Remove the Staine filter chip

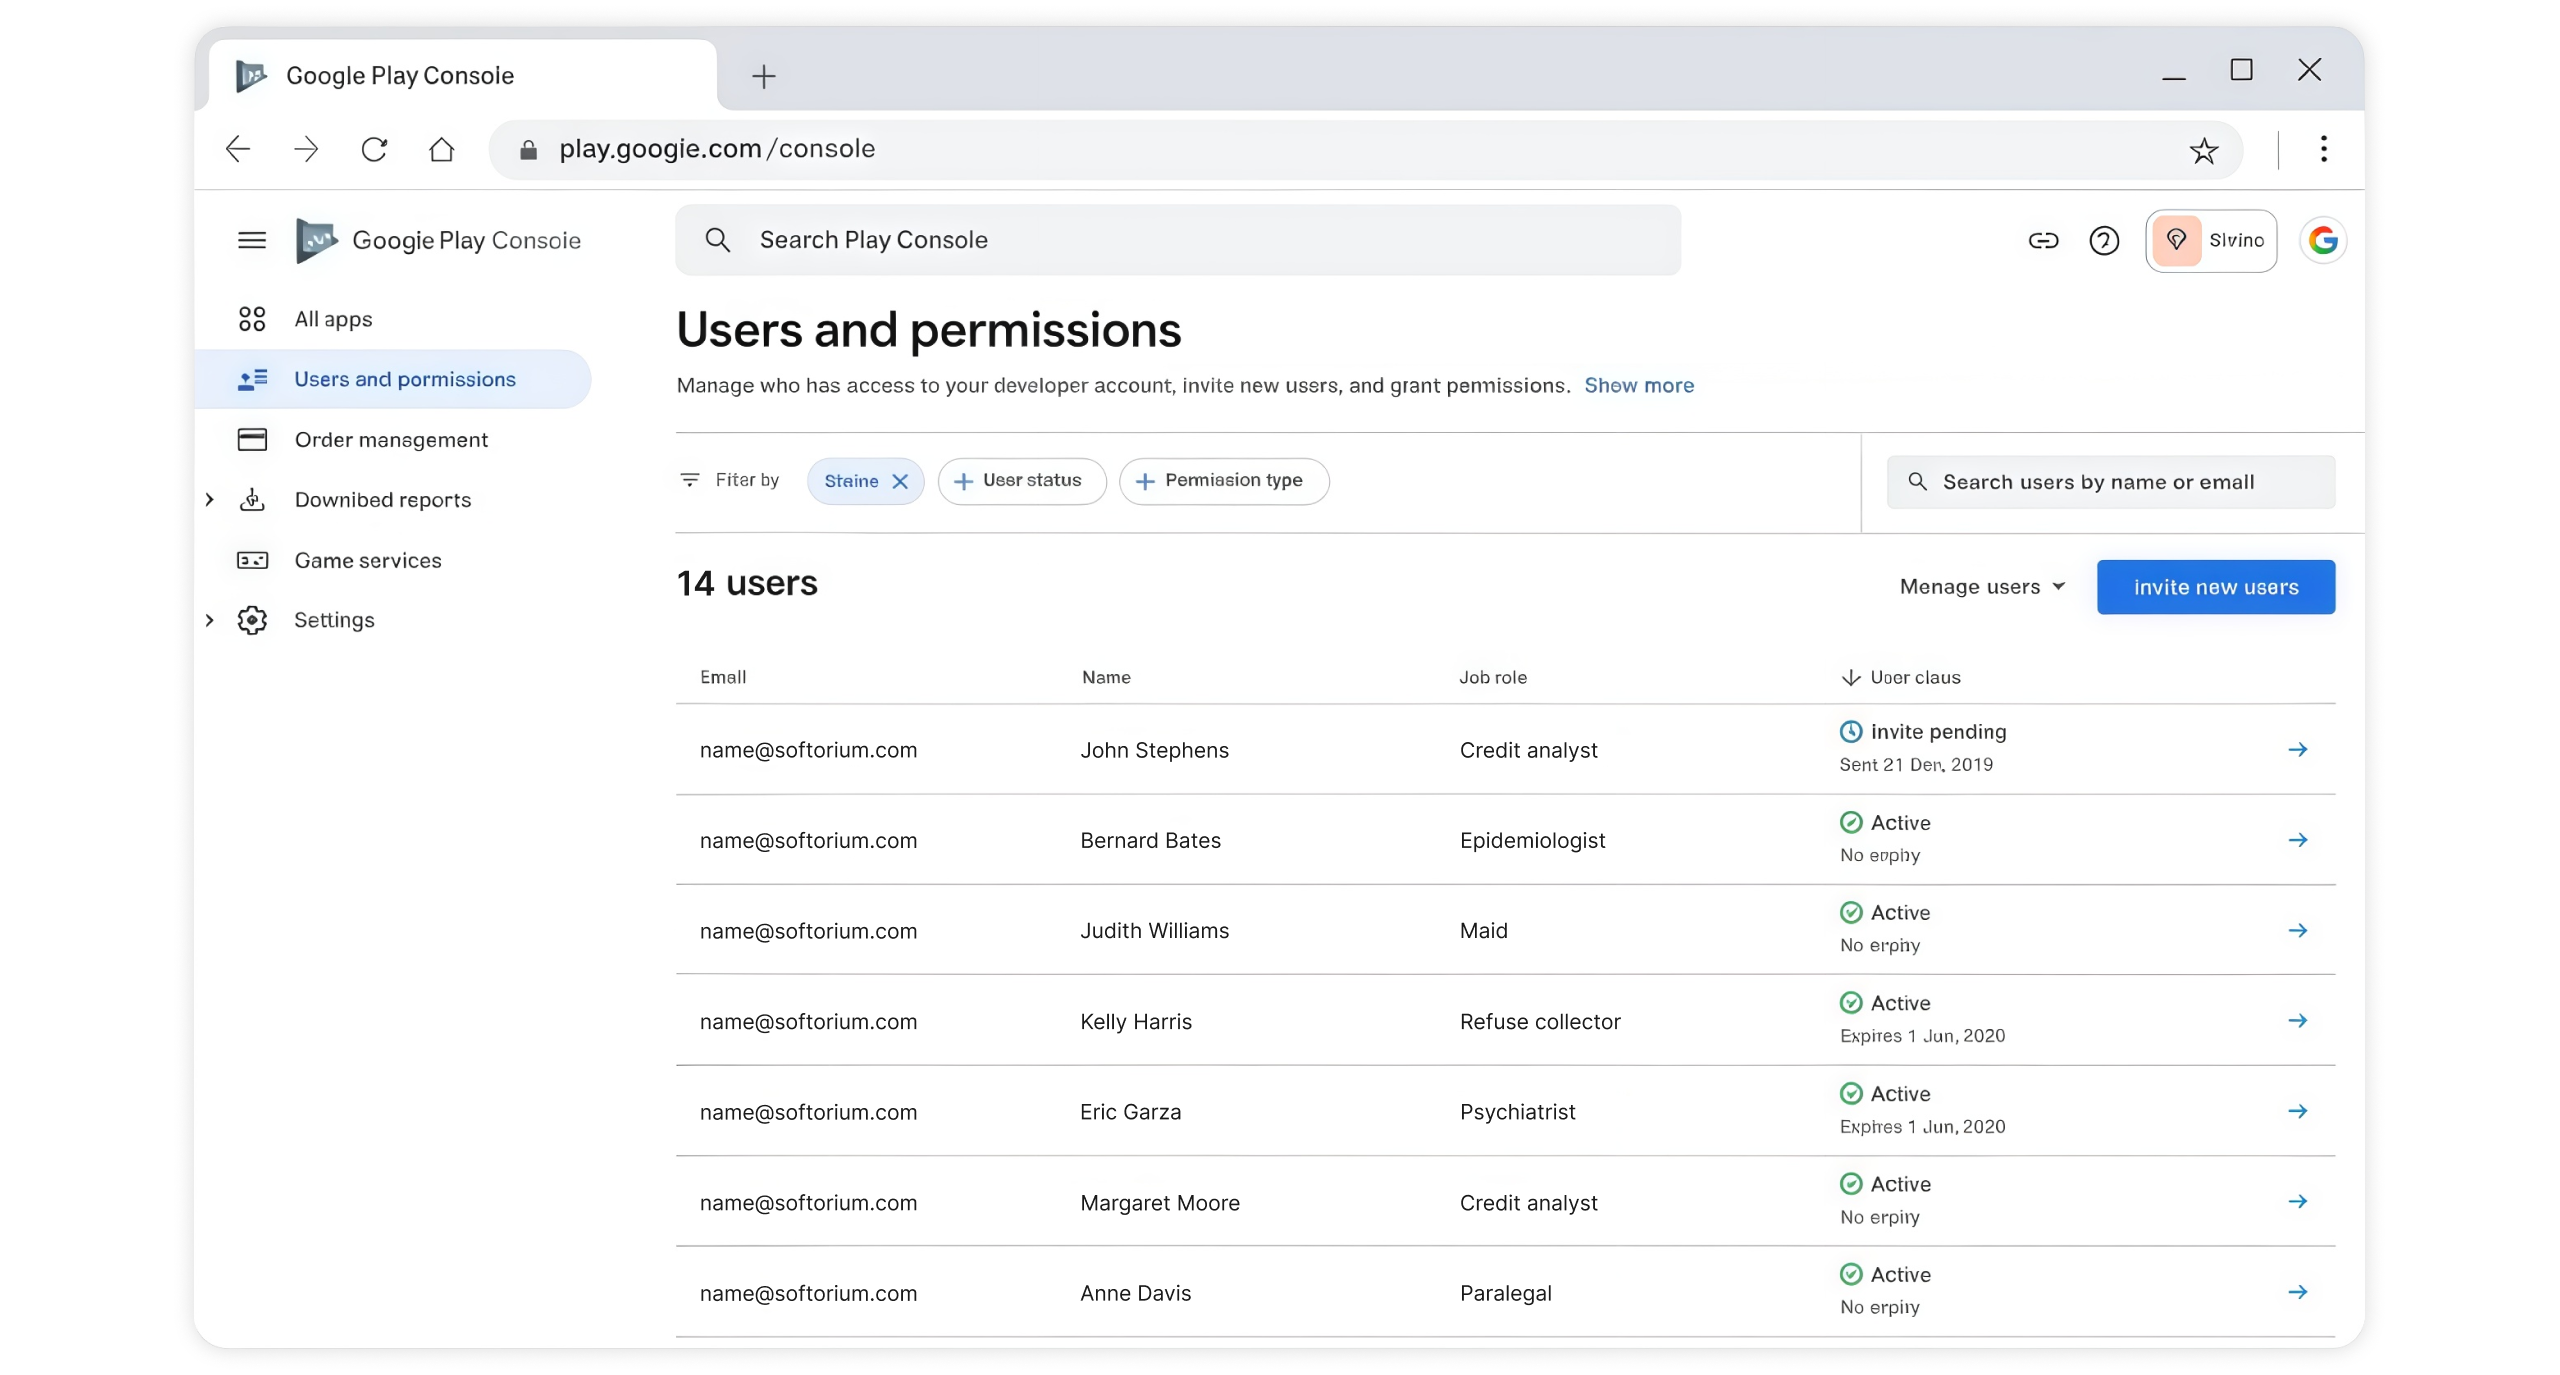[900, 481]
